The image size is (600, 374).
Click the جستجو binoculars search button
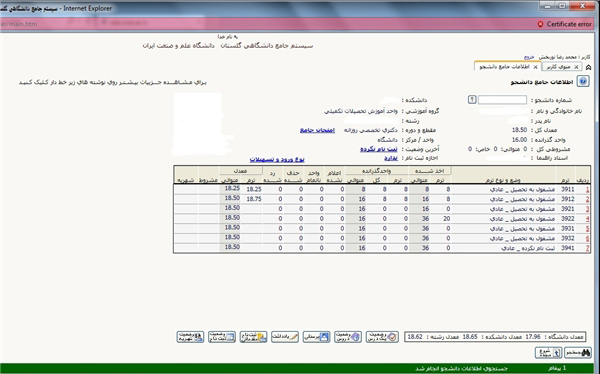pos(578,353)
